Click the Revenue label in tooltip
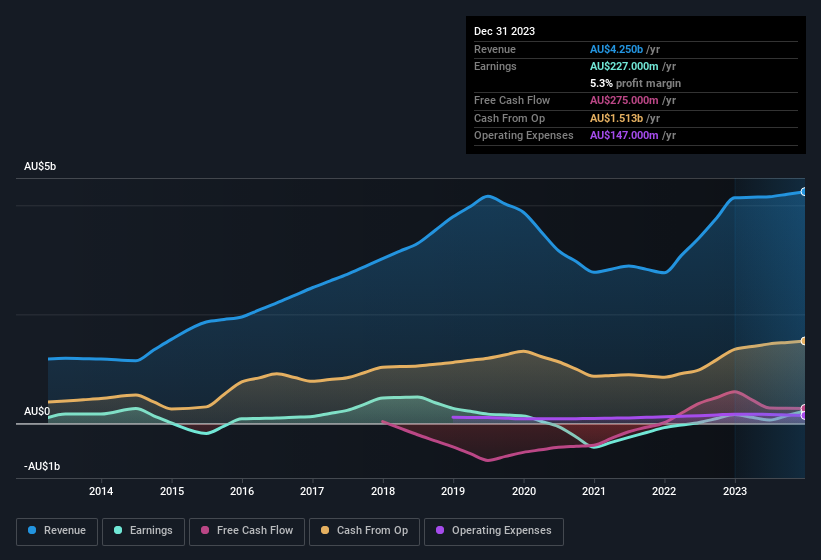This screenshot has width=821, height=560. coord(495,49)
